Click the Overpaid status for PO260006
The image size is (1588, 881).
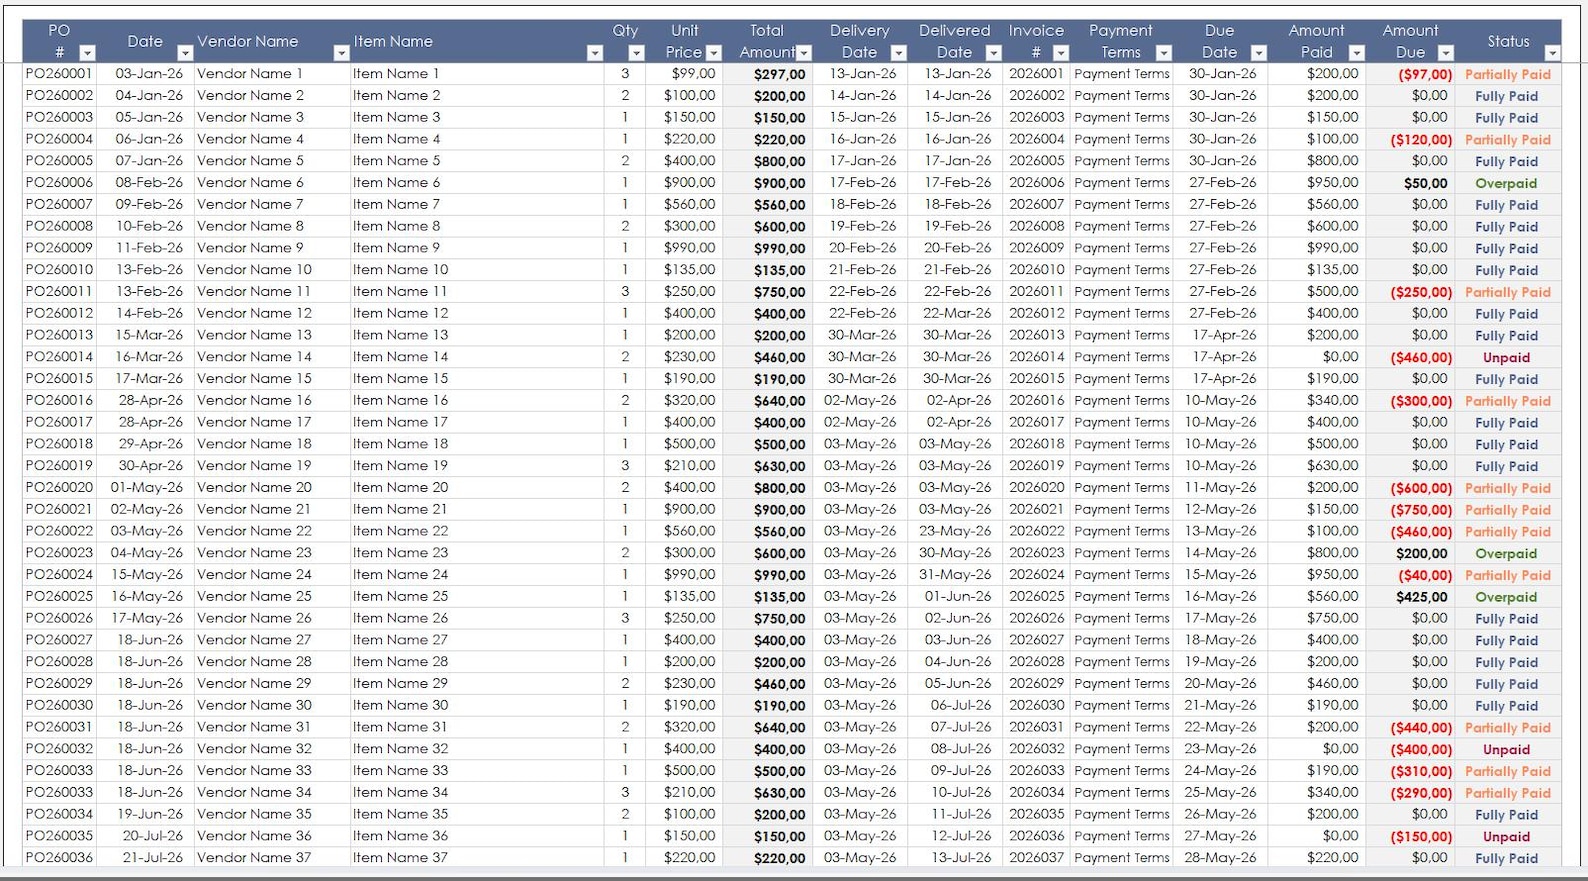click(1507, 183)
